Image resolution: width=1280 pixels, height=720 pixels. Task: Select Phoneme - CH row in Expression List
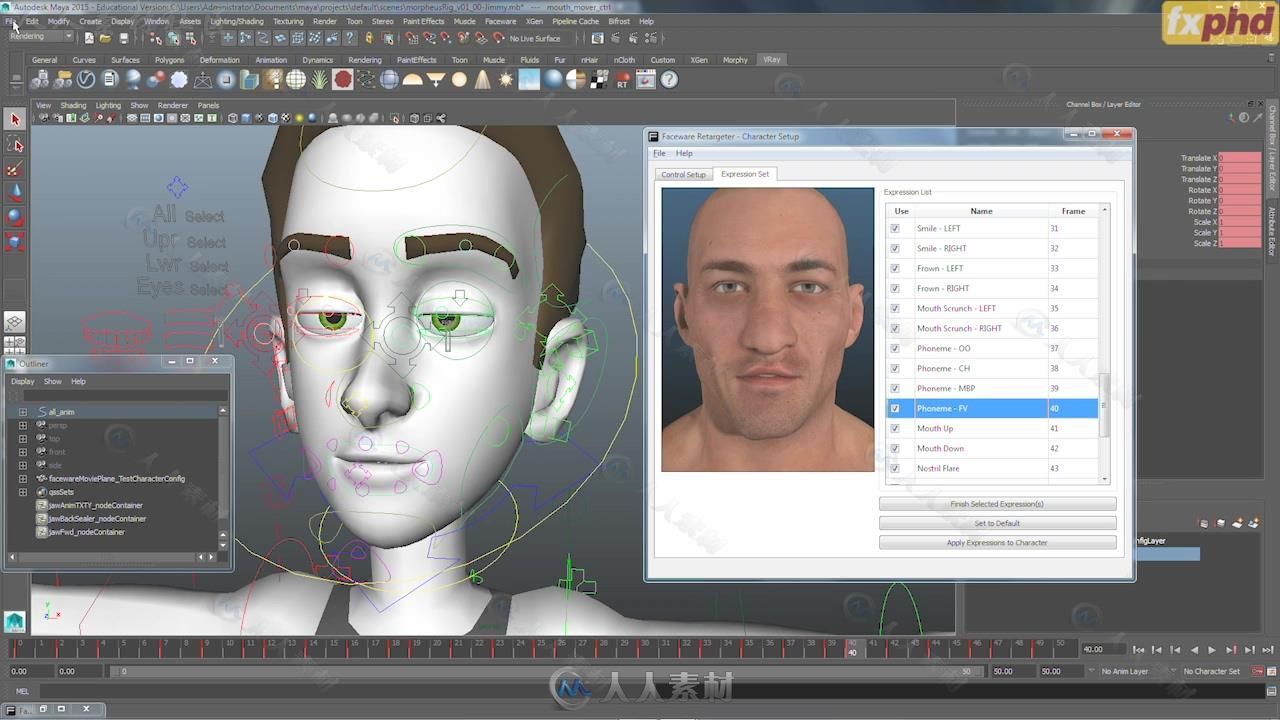click(991, 368)
